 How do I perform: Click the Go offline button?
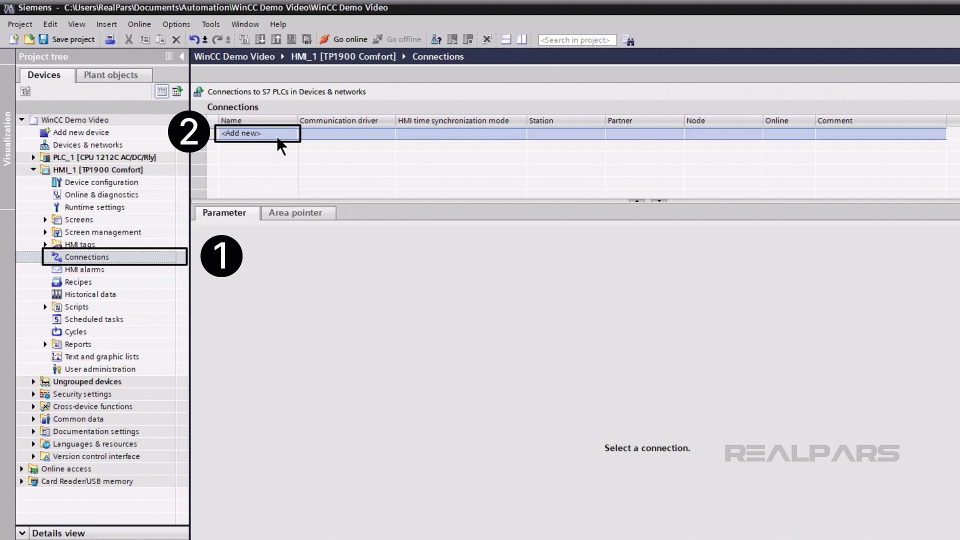point(397,39)
